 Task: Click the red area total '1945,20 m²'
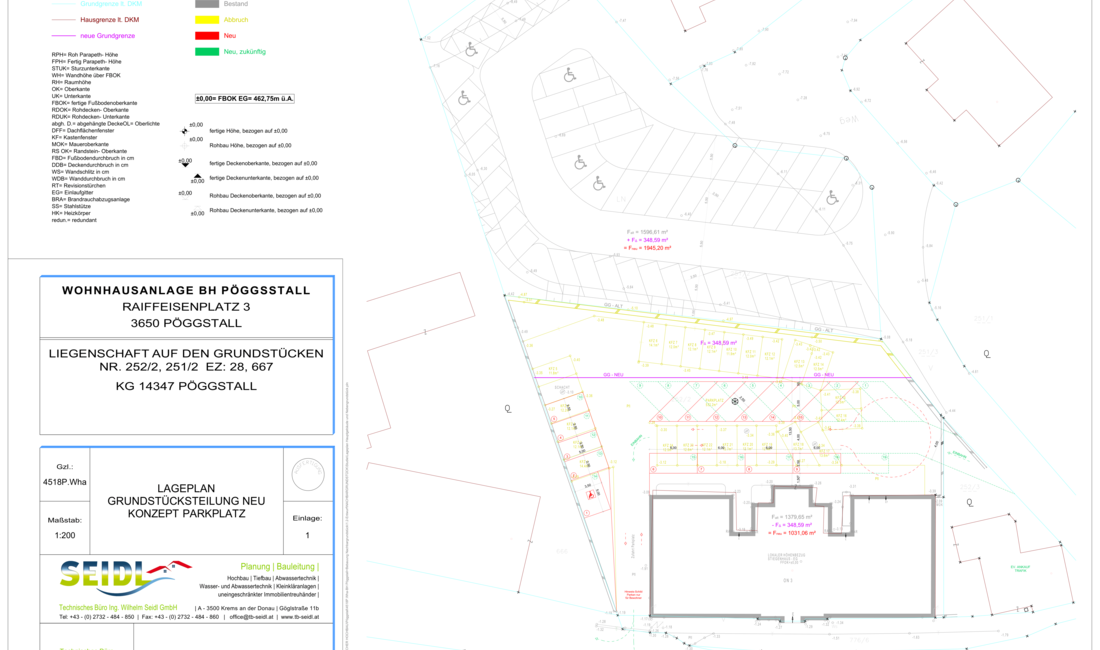[656, 248]
